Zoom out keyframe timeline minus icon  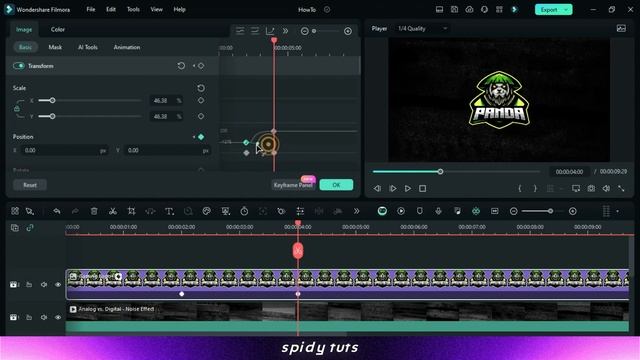tap(304, 31)
